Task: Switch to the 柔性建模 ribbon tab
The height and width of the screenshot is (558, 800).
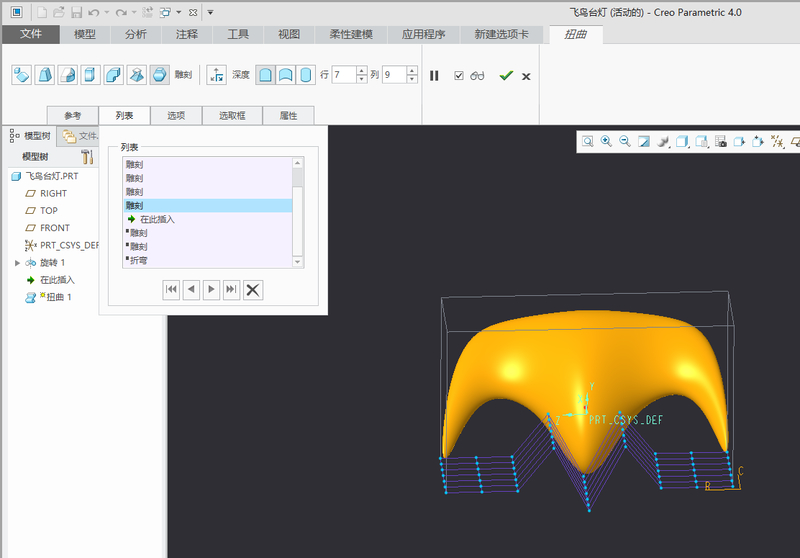Action: [x=351, y=34]
